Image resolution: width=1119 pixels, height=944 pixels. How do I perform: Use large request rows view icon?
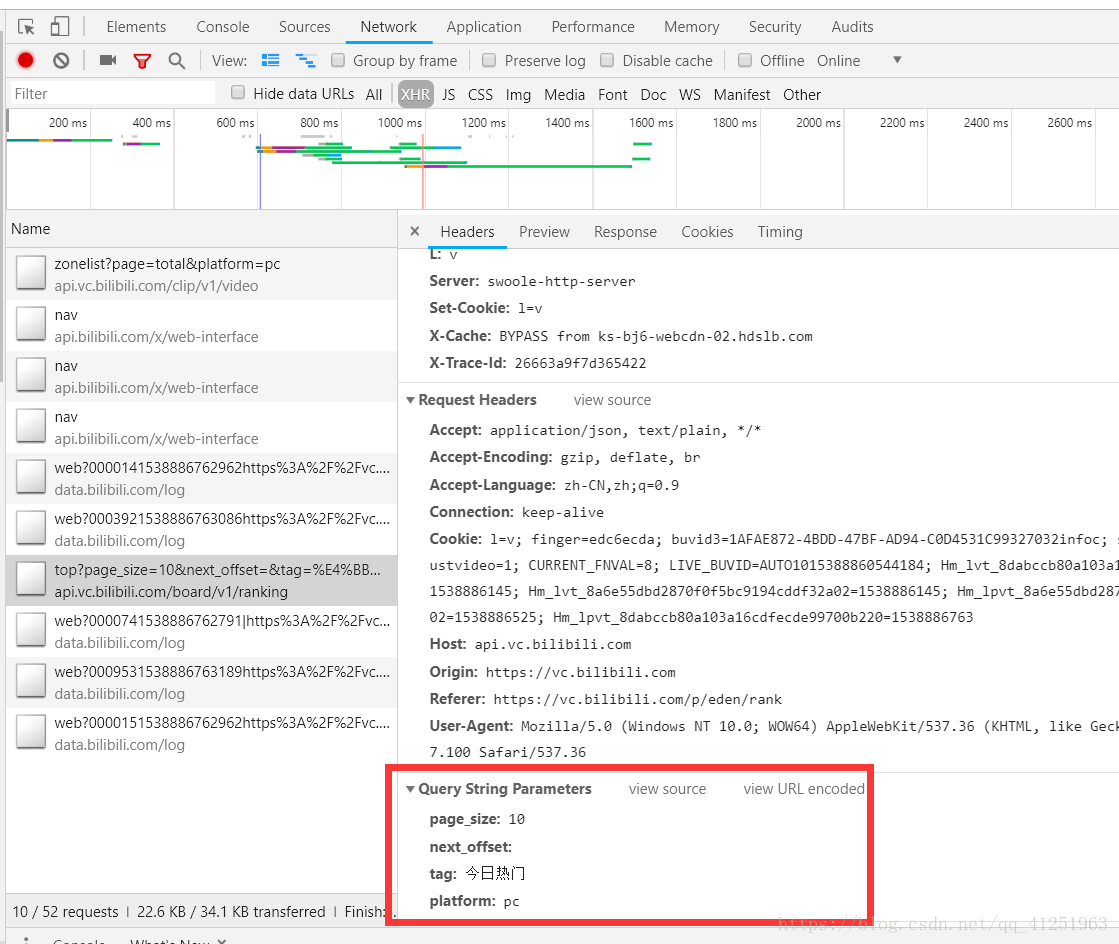[x=270, y=61]
